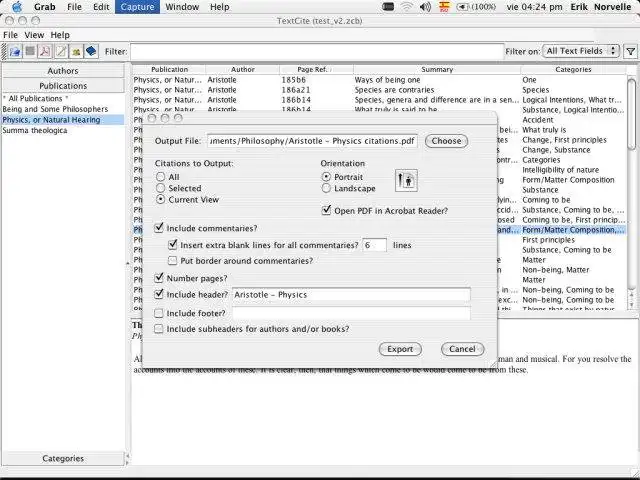This screenshot has height=480, width=640.
Task: Enable Put border around commentaries
Action: (173, 260)
